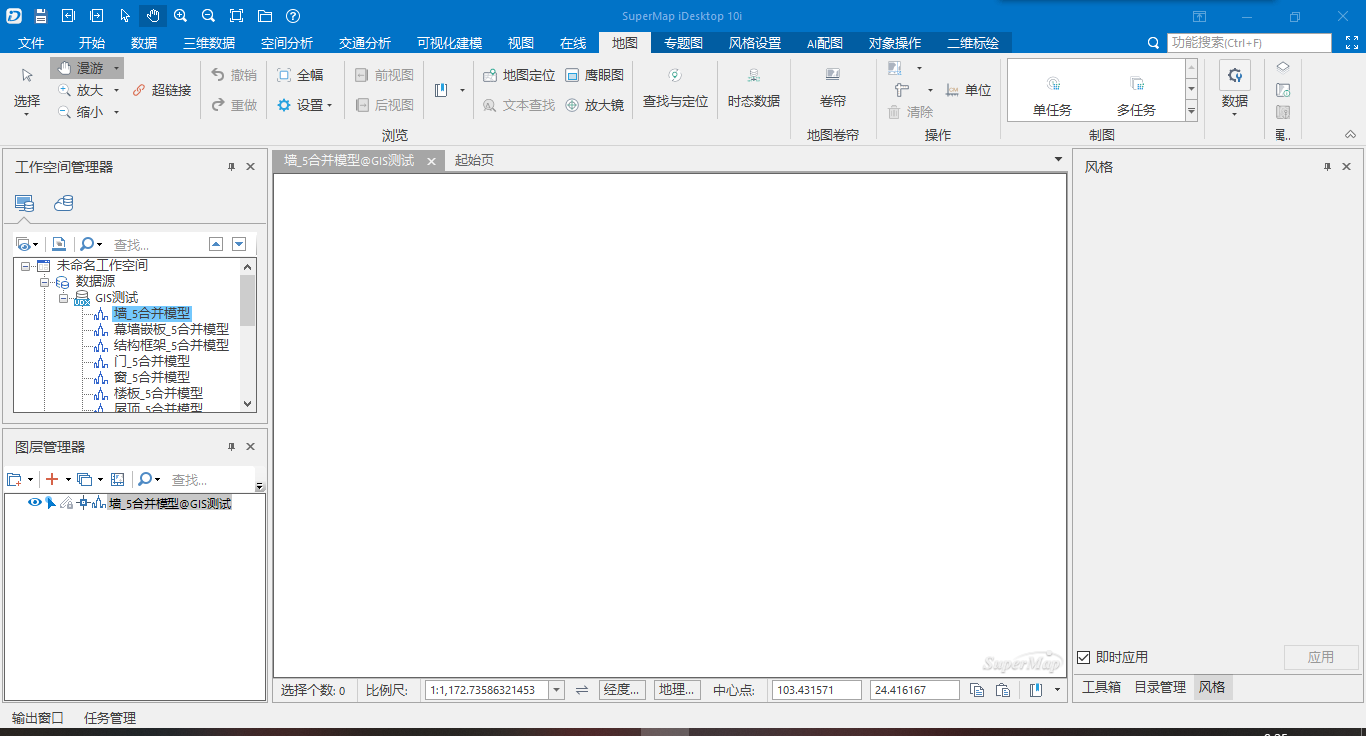
Task: Switch to the 三维数据 ribbon tab
Action: (209, 43)
